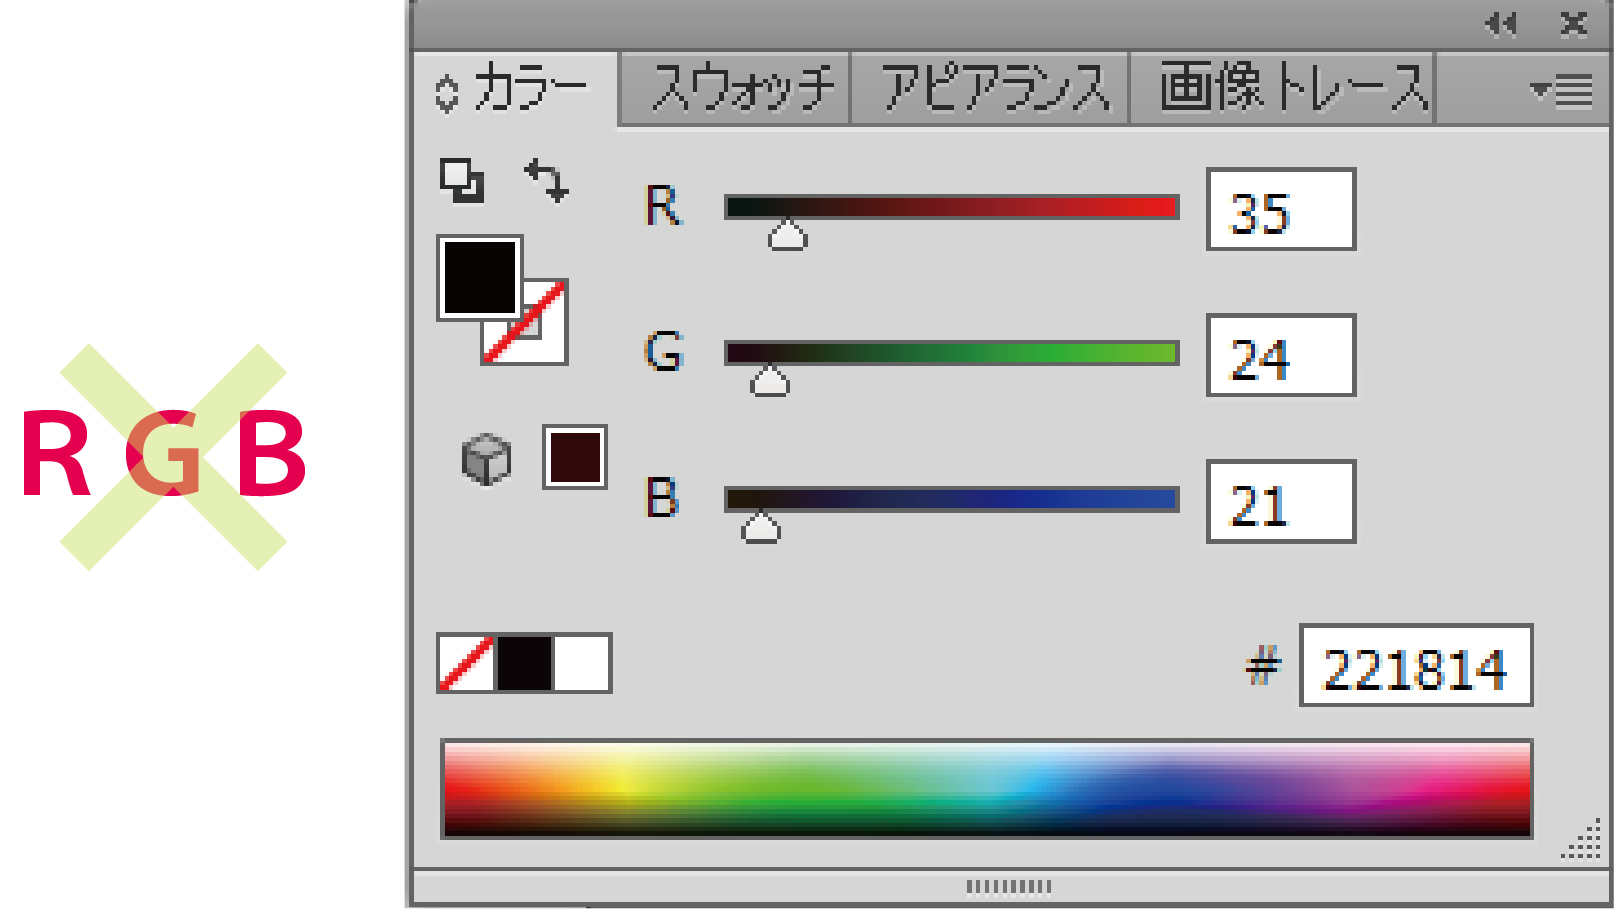Click the G value field showing 24

1280,356
